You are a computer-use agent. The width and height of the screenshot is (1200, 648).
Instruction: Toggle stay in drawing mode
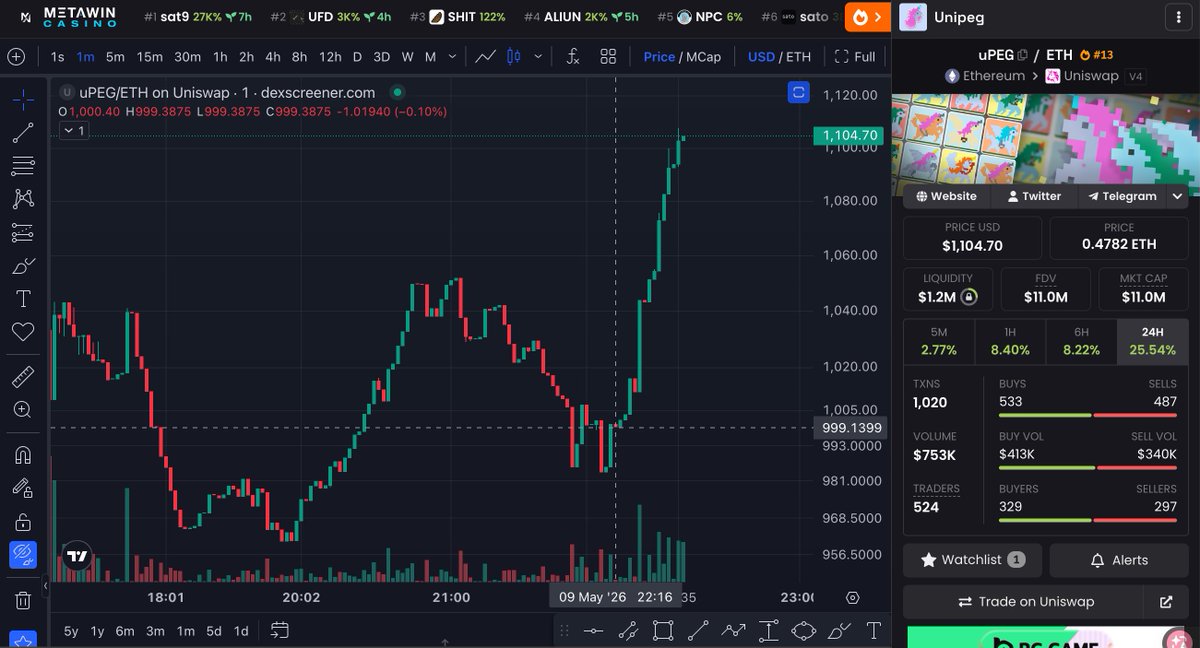(23, 488)
